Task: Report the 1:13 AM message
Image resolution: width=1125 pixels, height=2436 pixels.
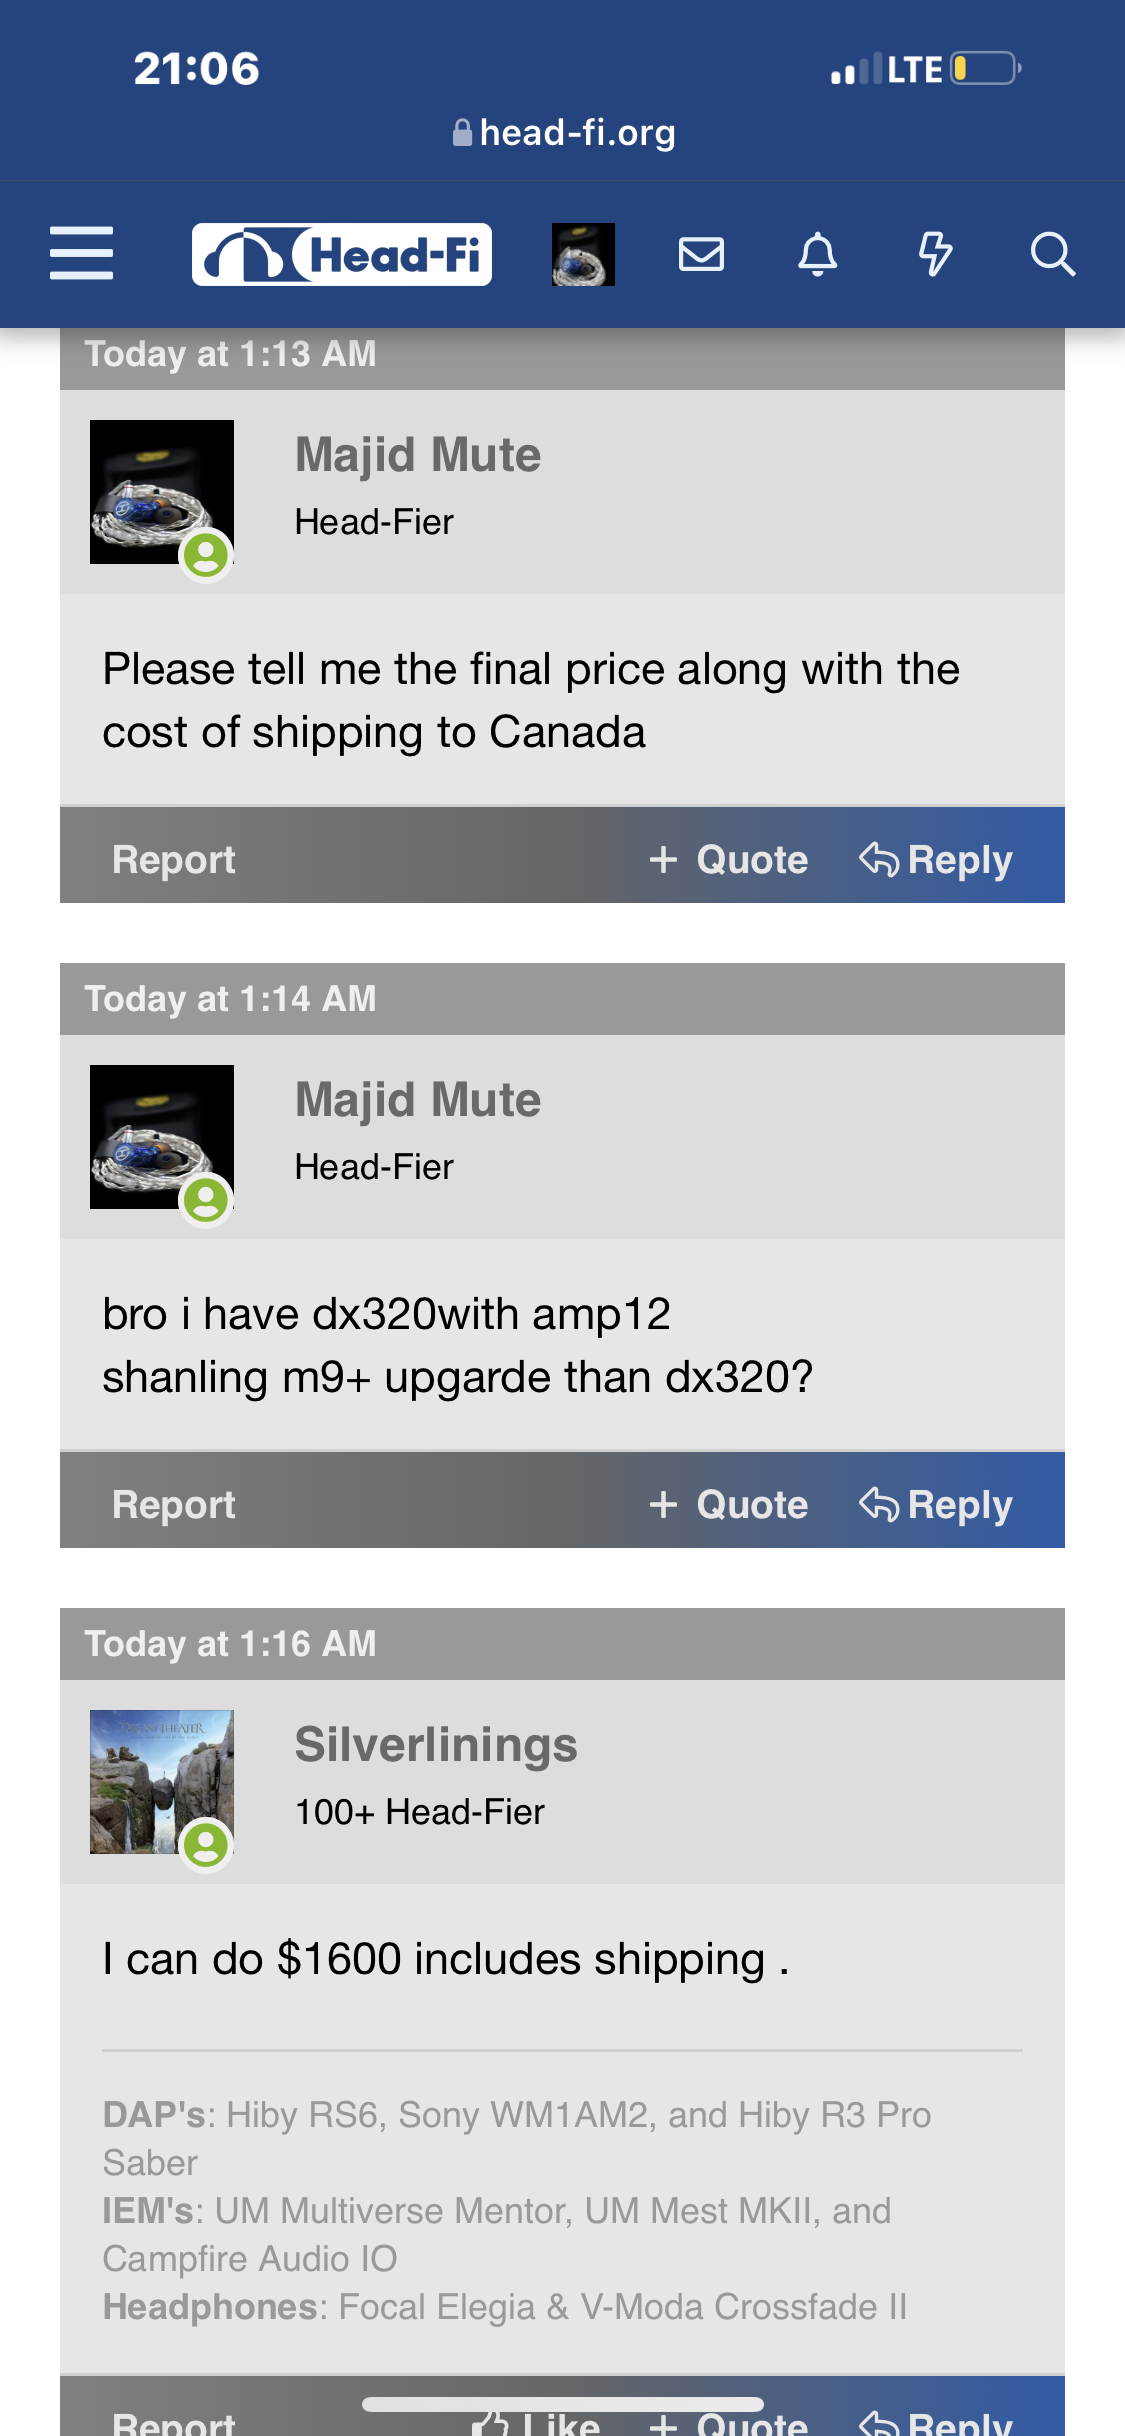Action: coord(174,859)
